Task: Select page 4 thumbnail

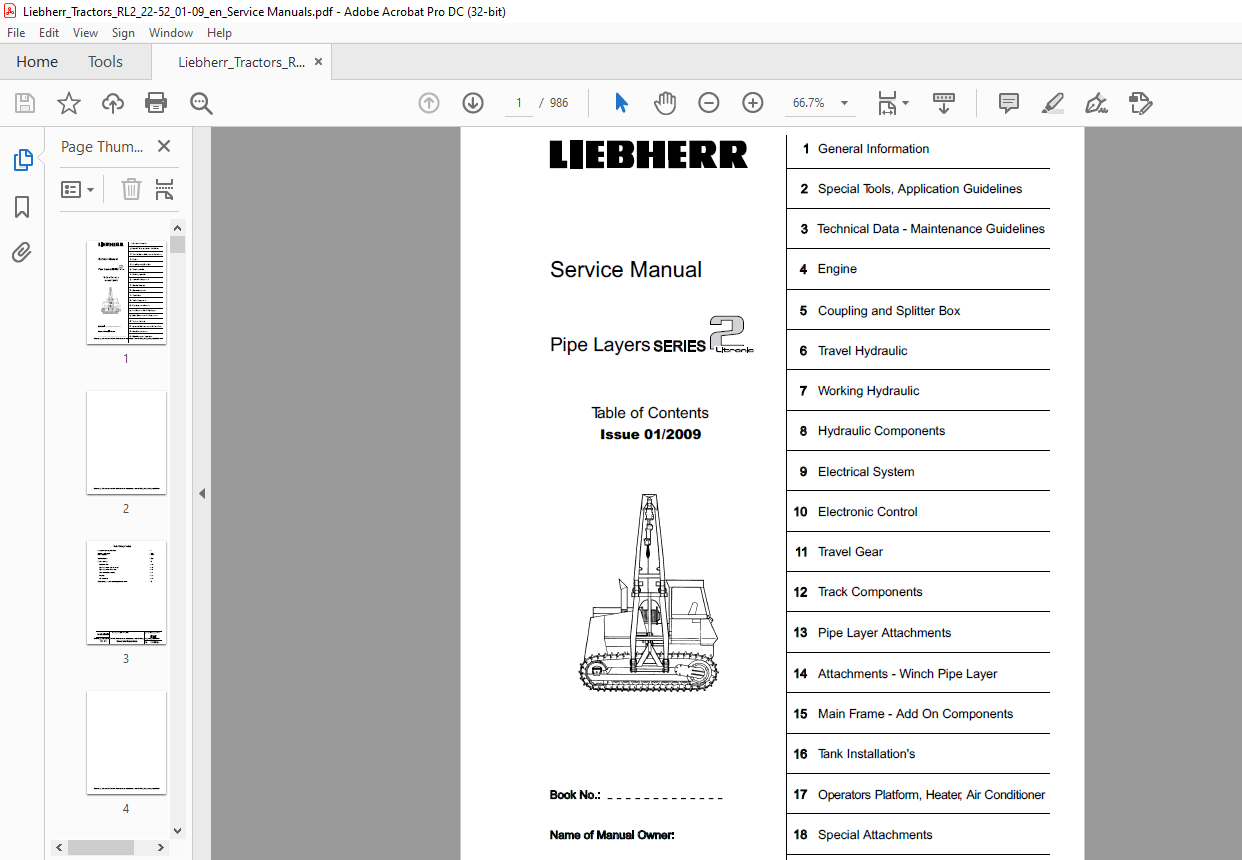Action: click(x=126, y=743)
